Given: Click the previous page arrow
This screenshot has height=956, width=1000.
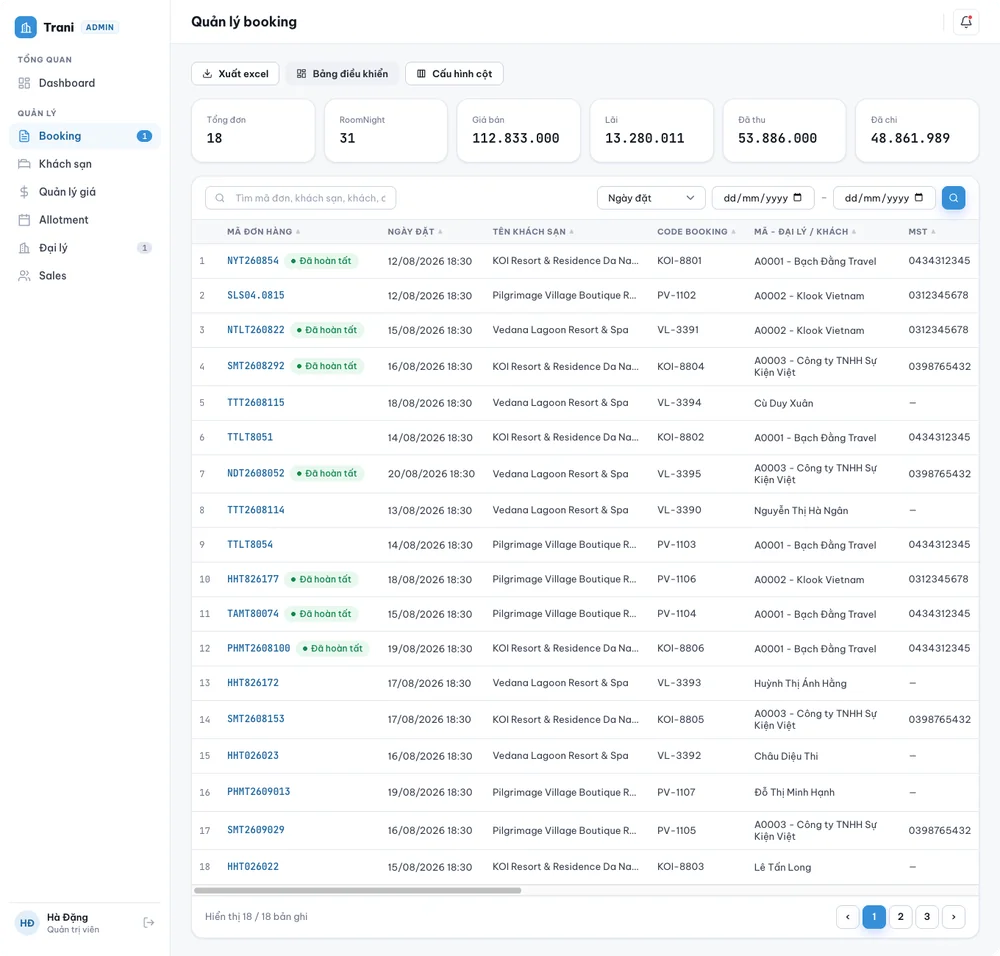Looking at the screenshot, I should [x=848, y=916].
